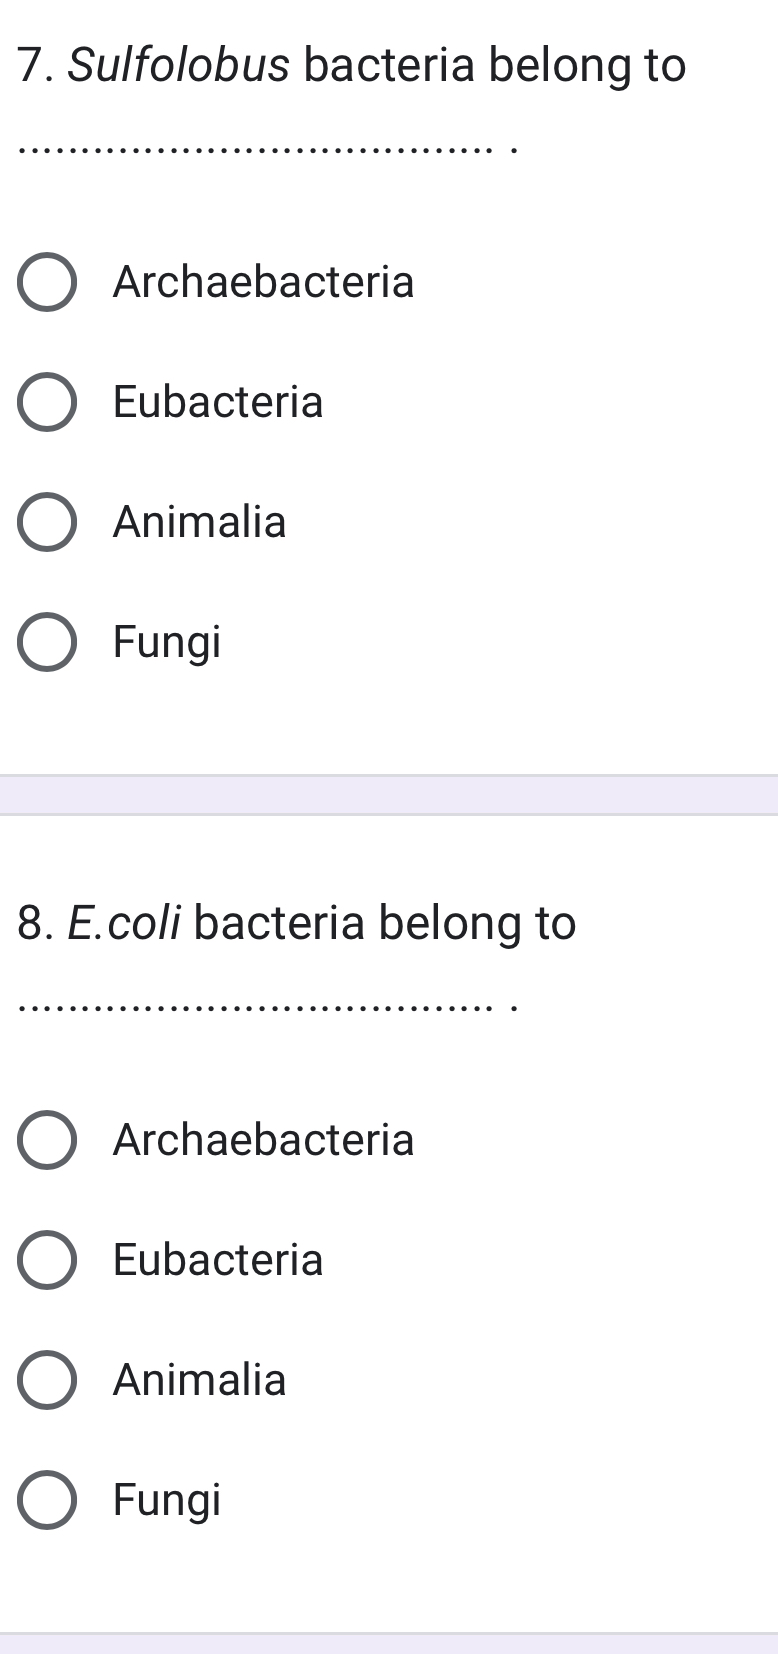Select Archaebacteria for question 8
The image size is (778, 1654).
[47, 1139]
